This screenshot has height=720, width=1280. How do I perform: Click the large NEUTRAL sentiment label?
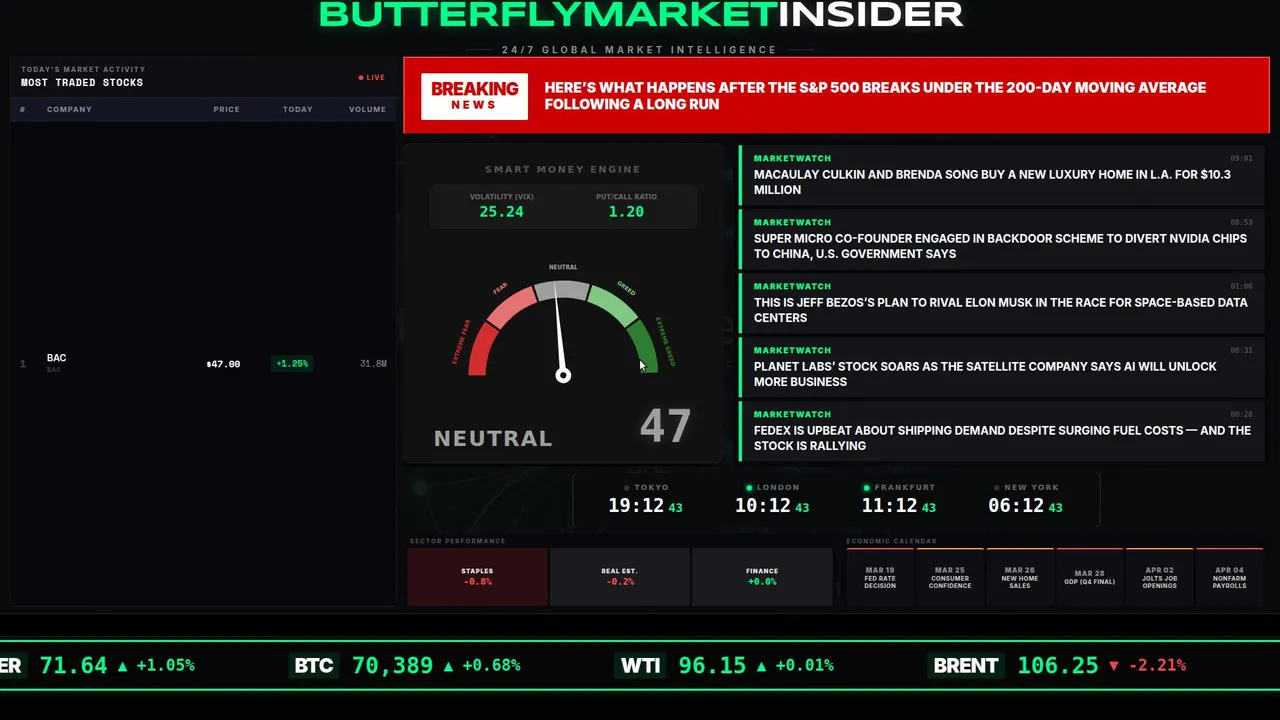pyautogui.click(x=493, y=438)
